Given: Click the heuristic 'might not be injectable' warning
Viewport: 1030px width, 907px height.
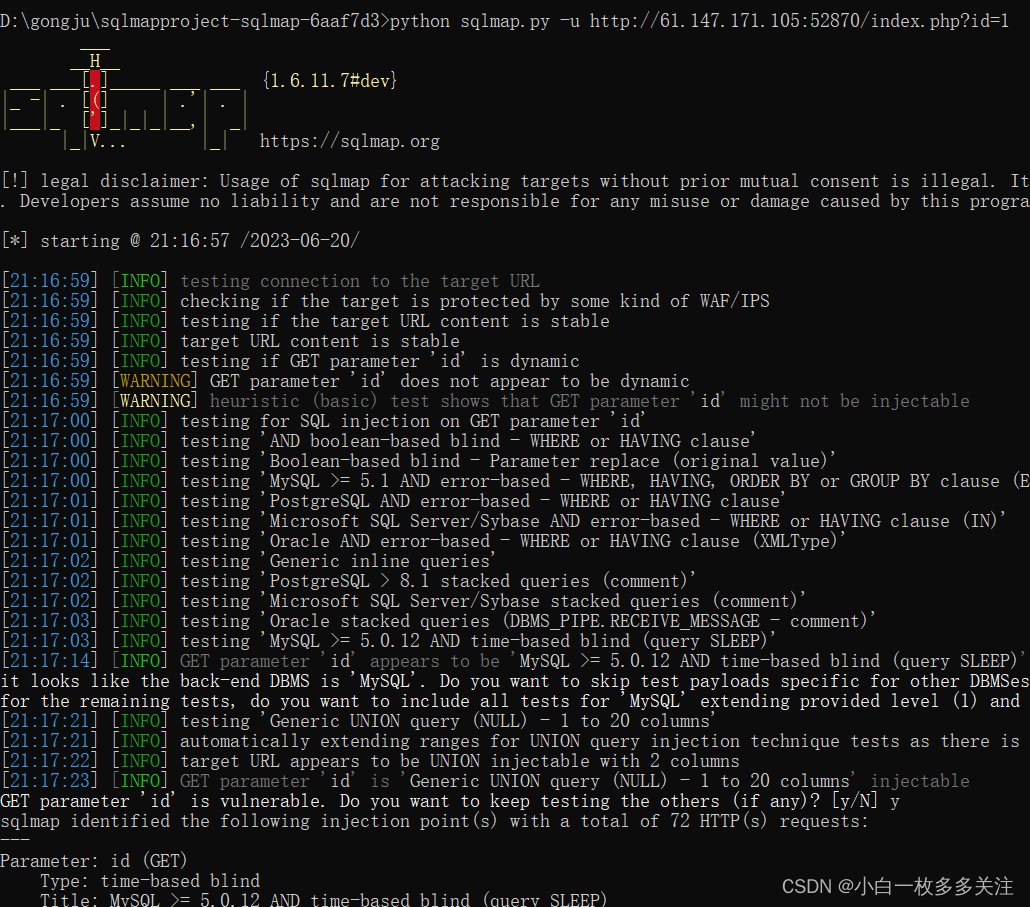Looking at the screenshot, I should click(485, 401).
